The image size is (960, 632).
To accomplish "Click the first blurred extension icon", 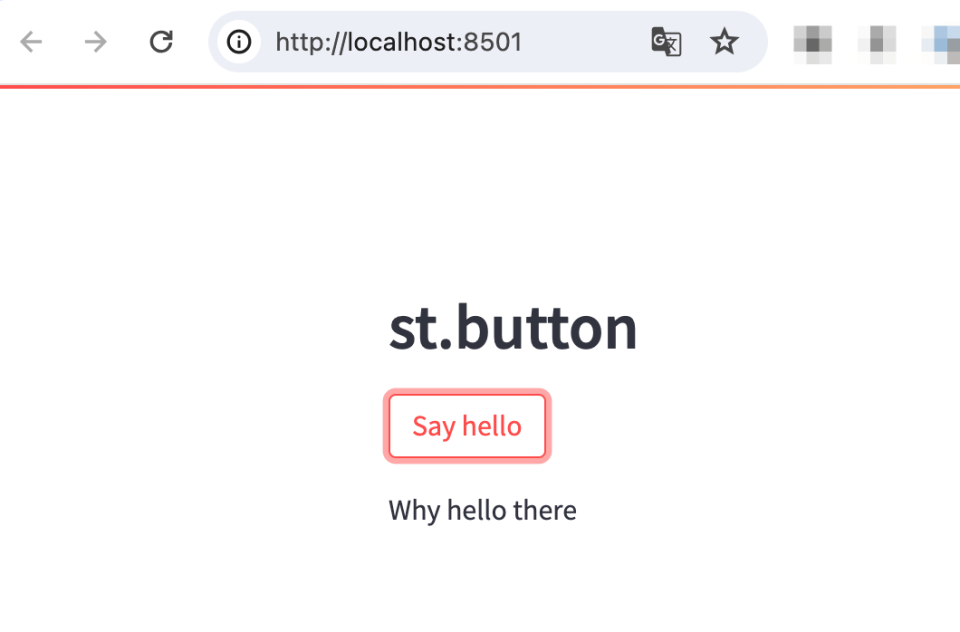I will (812, 42).
